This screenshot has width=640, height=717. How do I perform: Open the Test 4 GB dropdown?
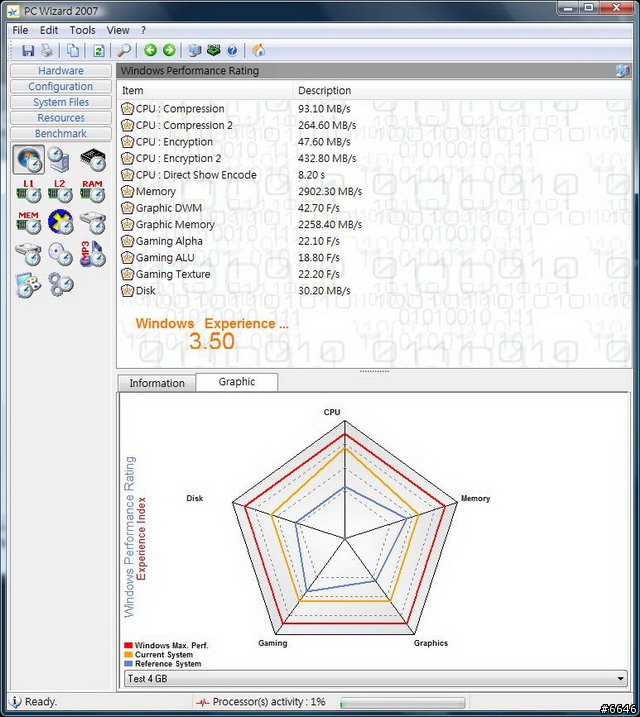pyautogui.click(x=376, y=679)
